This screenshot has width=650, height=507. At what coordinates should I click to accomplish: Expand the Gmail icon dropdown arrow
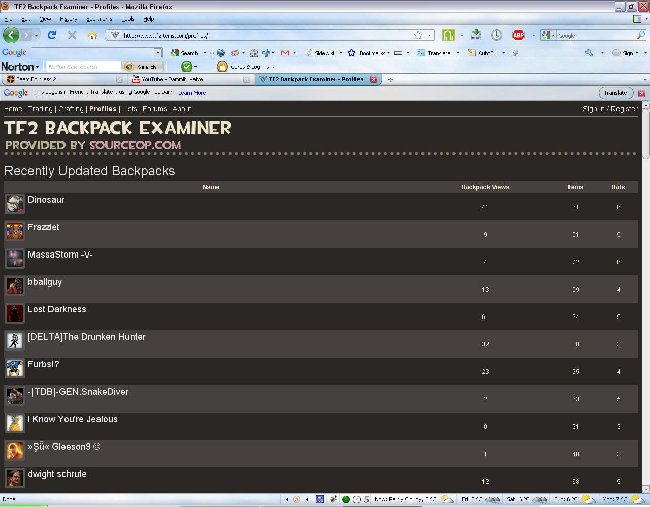(294, 53)
